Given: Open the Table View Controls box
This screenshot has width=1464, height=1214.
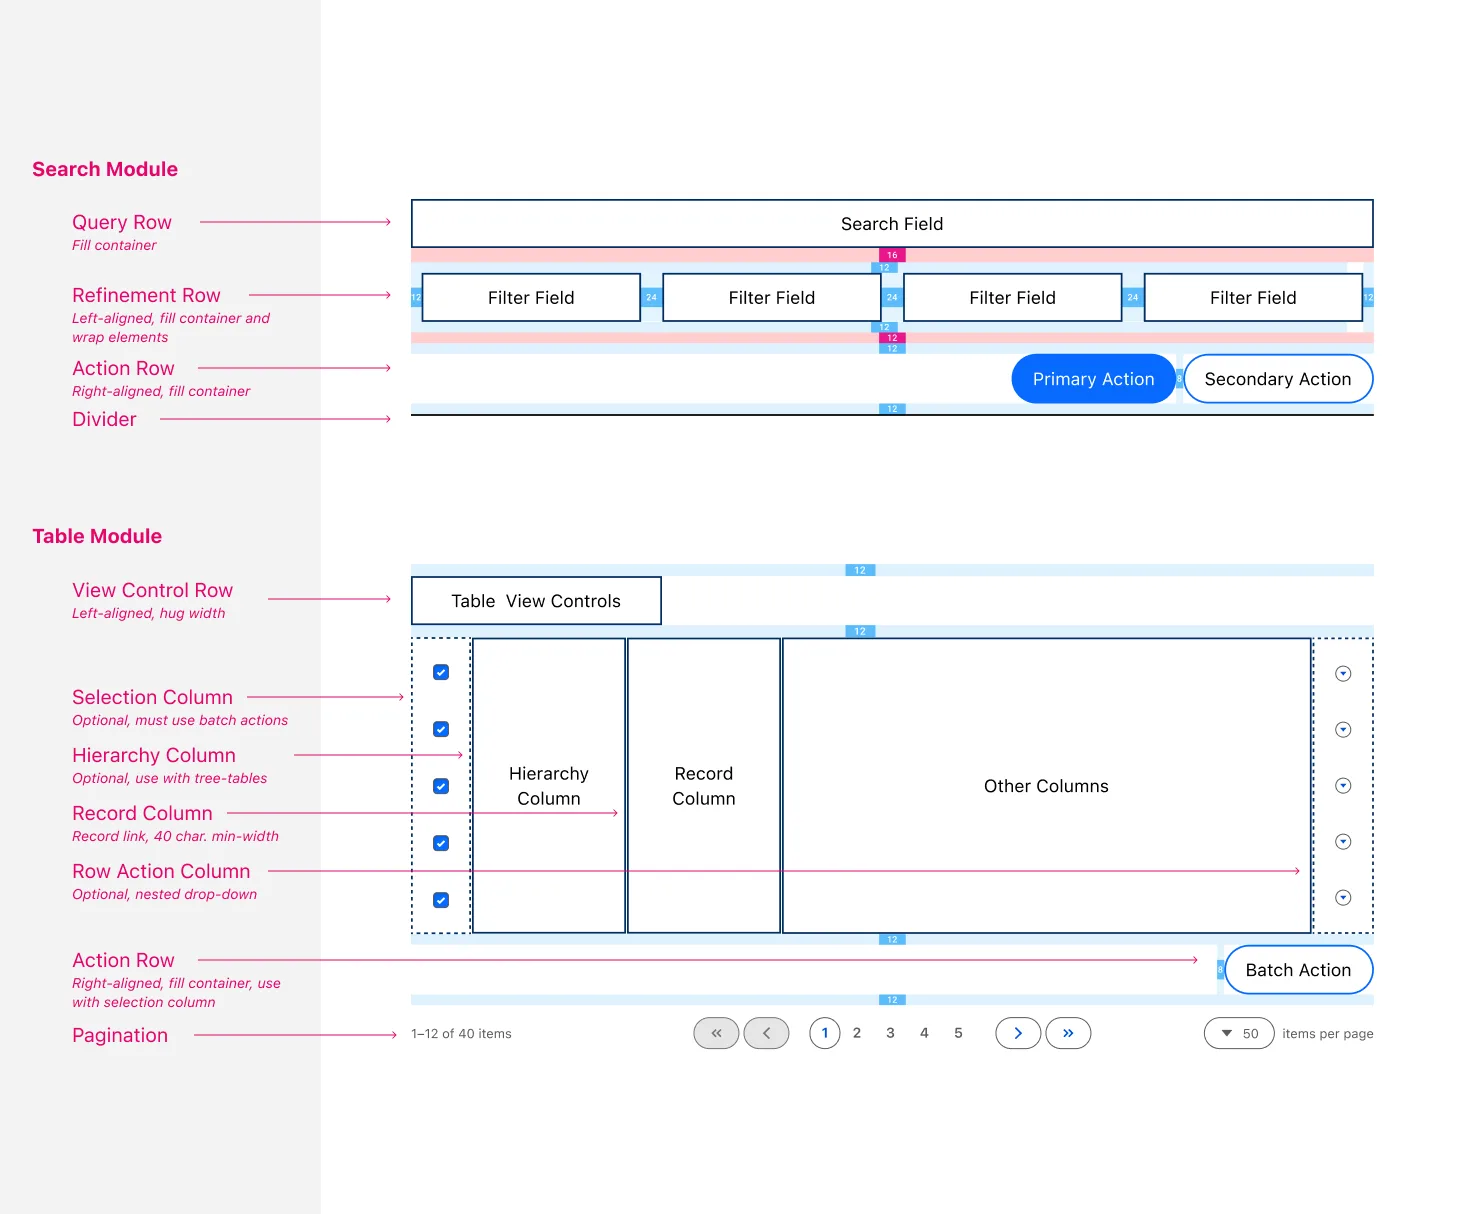Looking at the screenshot, I should click(x=536, y=601).
